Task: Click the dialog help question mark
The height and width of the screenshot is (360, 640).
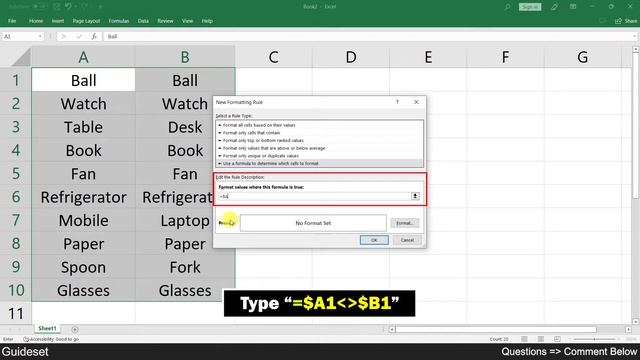Action: click(x=397, y=102)
